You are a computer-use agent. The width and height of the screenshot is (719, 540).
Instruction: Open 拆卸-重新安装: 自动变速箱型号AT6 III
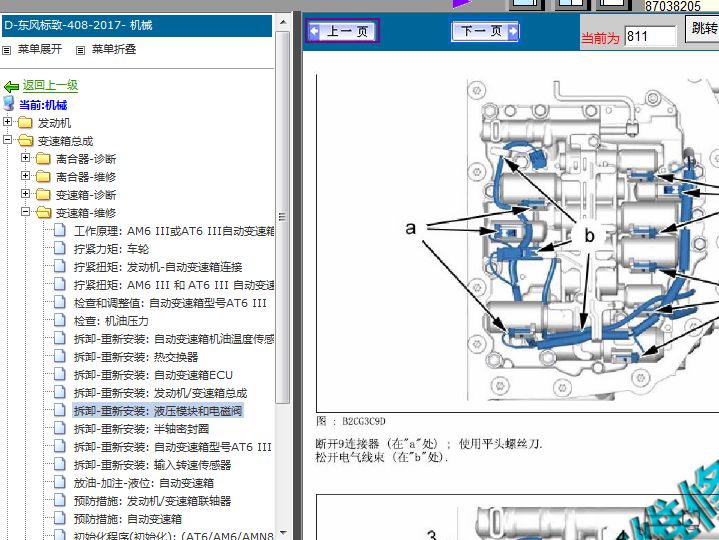coord(172,447)
